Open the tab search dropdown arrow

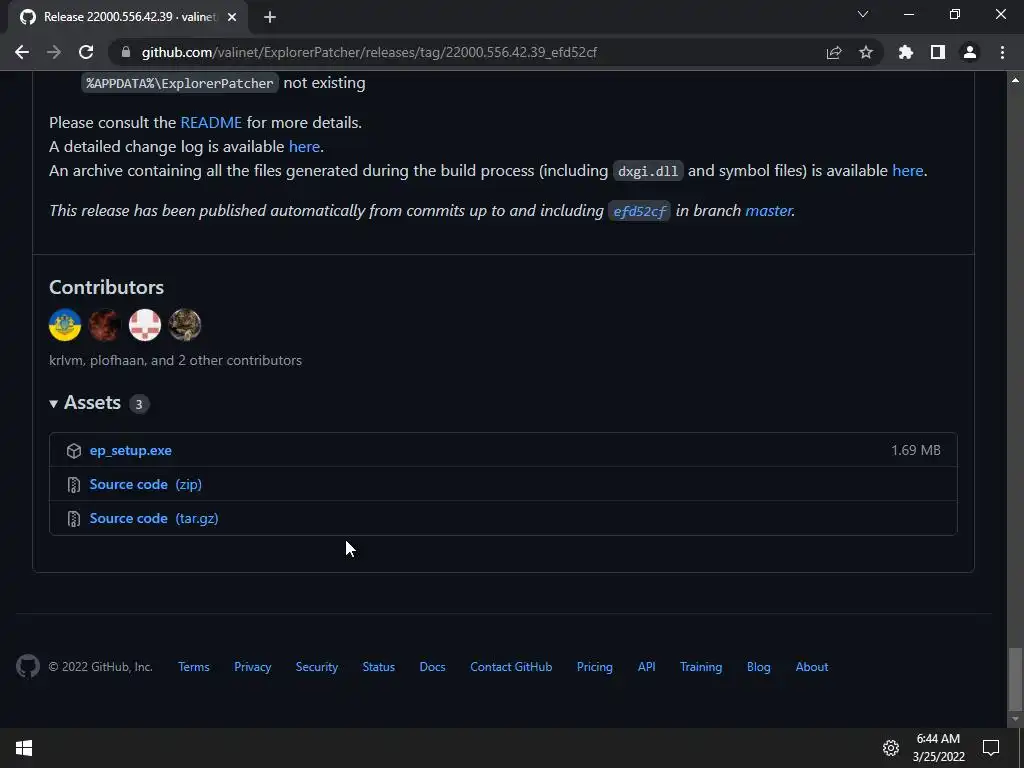click(863, 14)
